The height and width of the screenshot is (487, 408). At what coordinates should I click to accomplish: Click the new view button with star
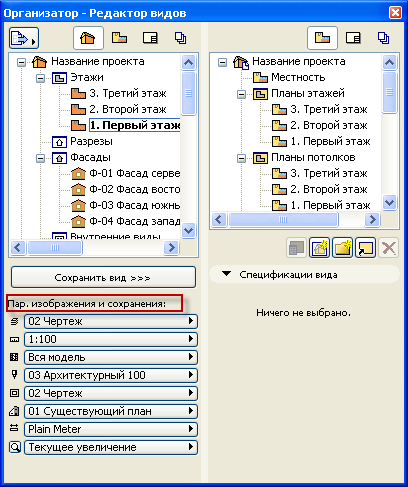tap(319, 248)
